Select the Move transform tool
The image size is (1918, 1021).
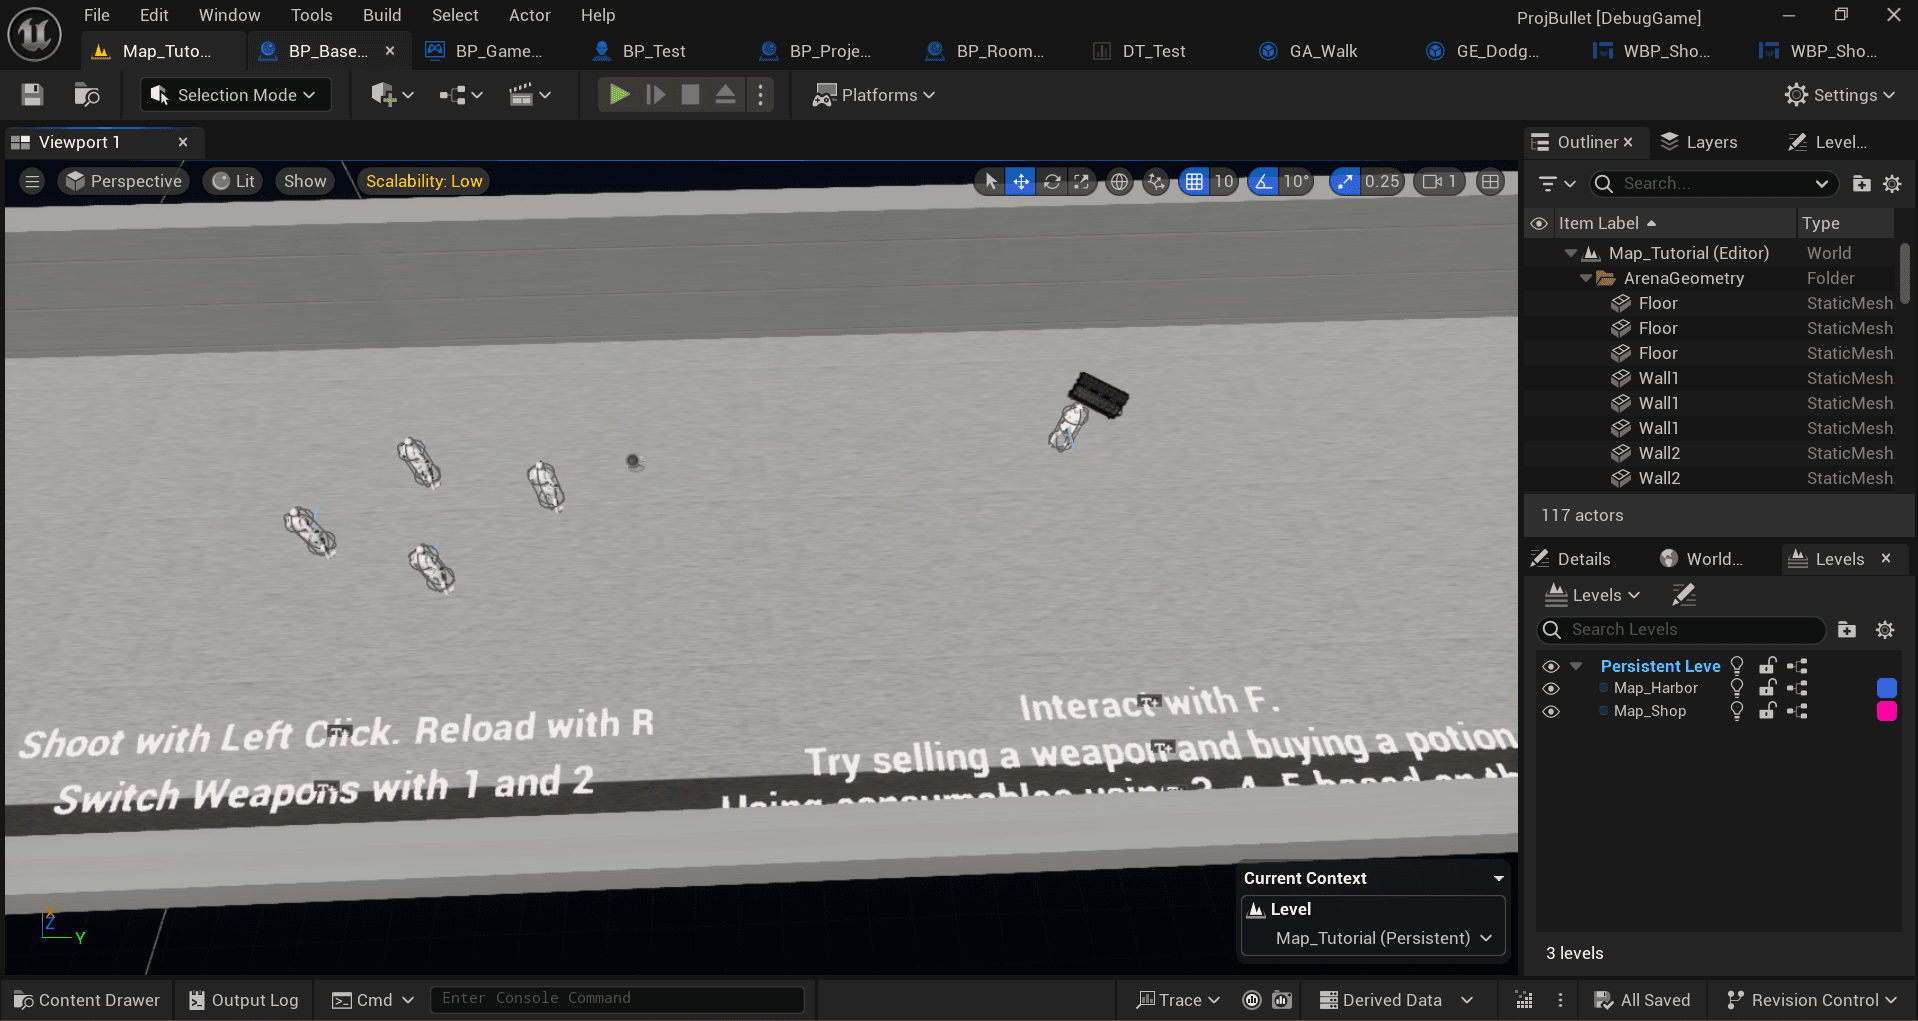1020,181
